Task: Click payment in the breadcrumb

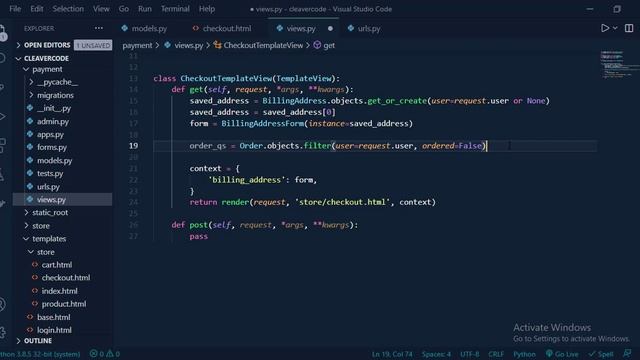Action: (x=137, y=45)
